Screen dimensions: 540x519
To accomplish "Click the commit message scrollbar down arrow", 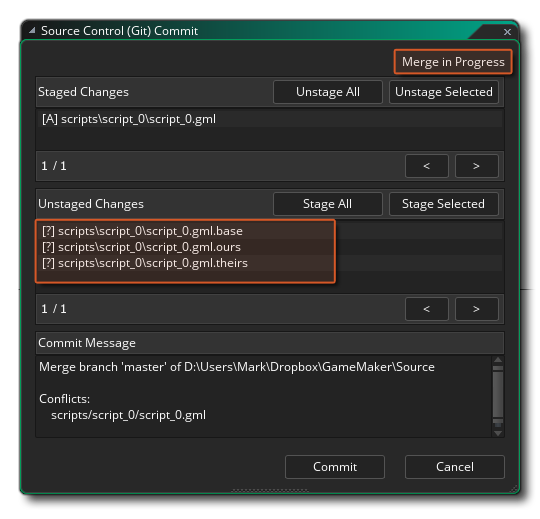I will pyautogui.click(x=498, y=433).
